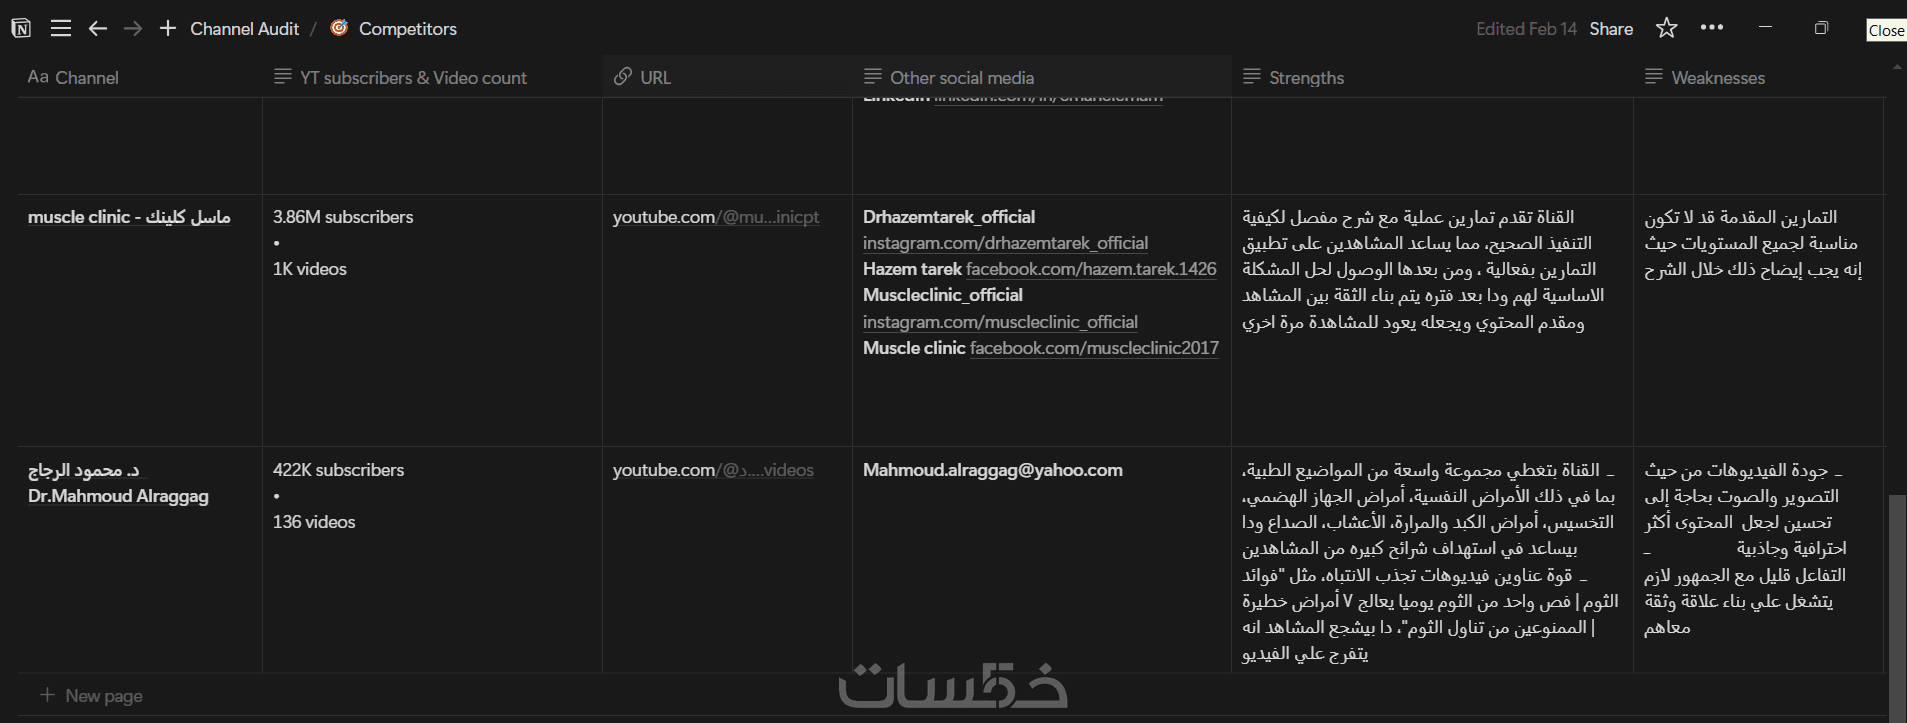Click text icon beside Other social media
Viewport: 1907px width, 723px height.
click(872, 77)
